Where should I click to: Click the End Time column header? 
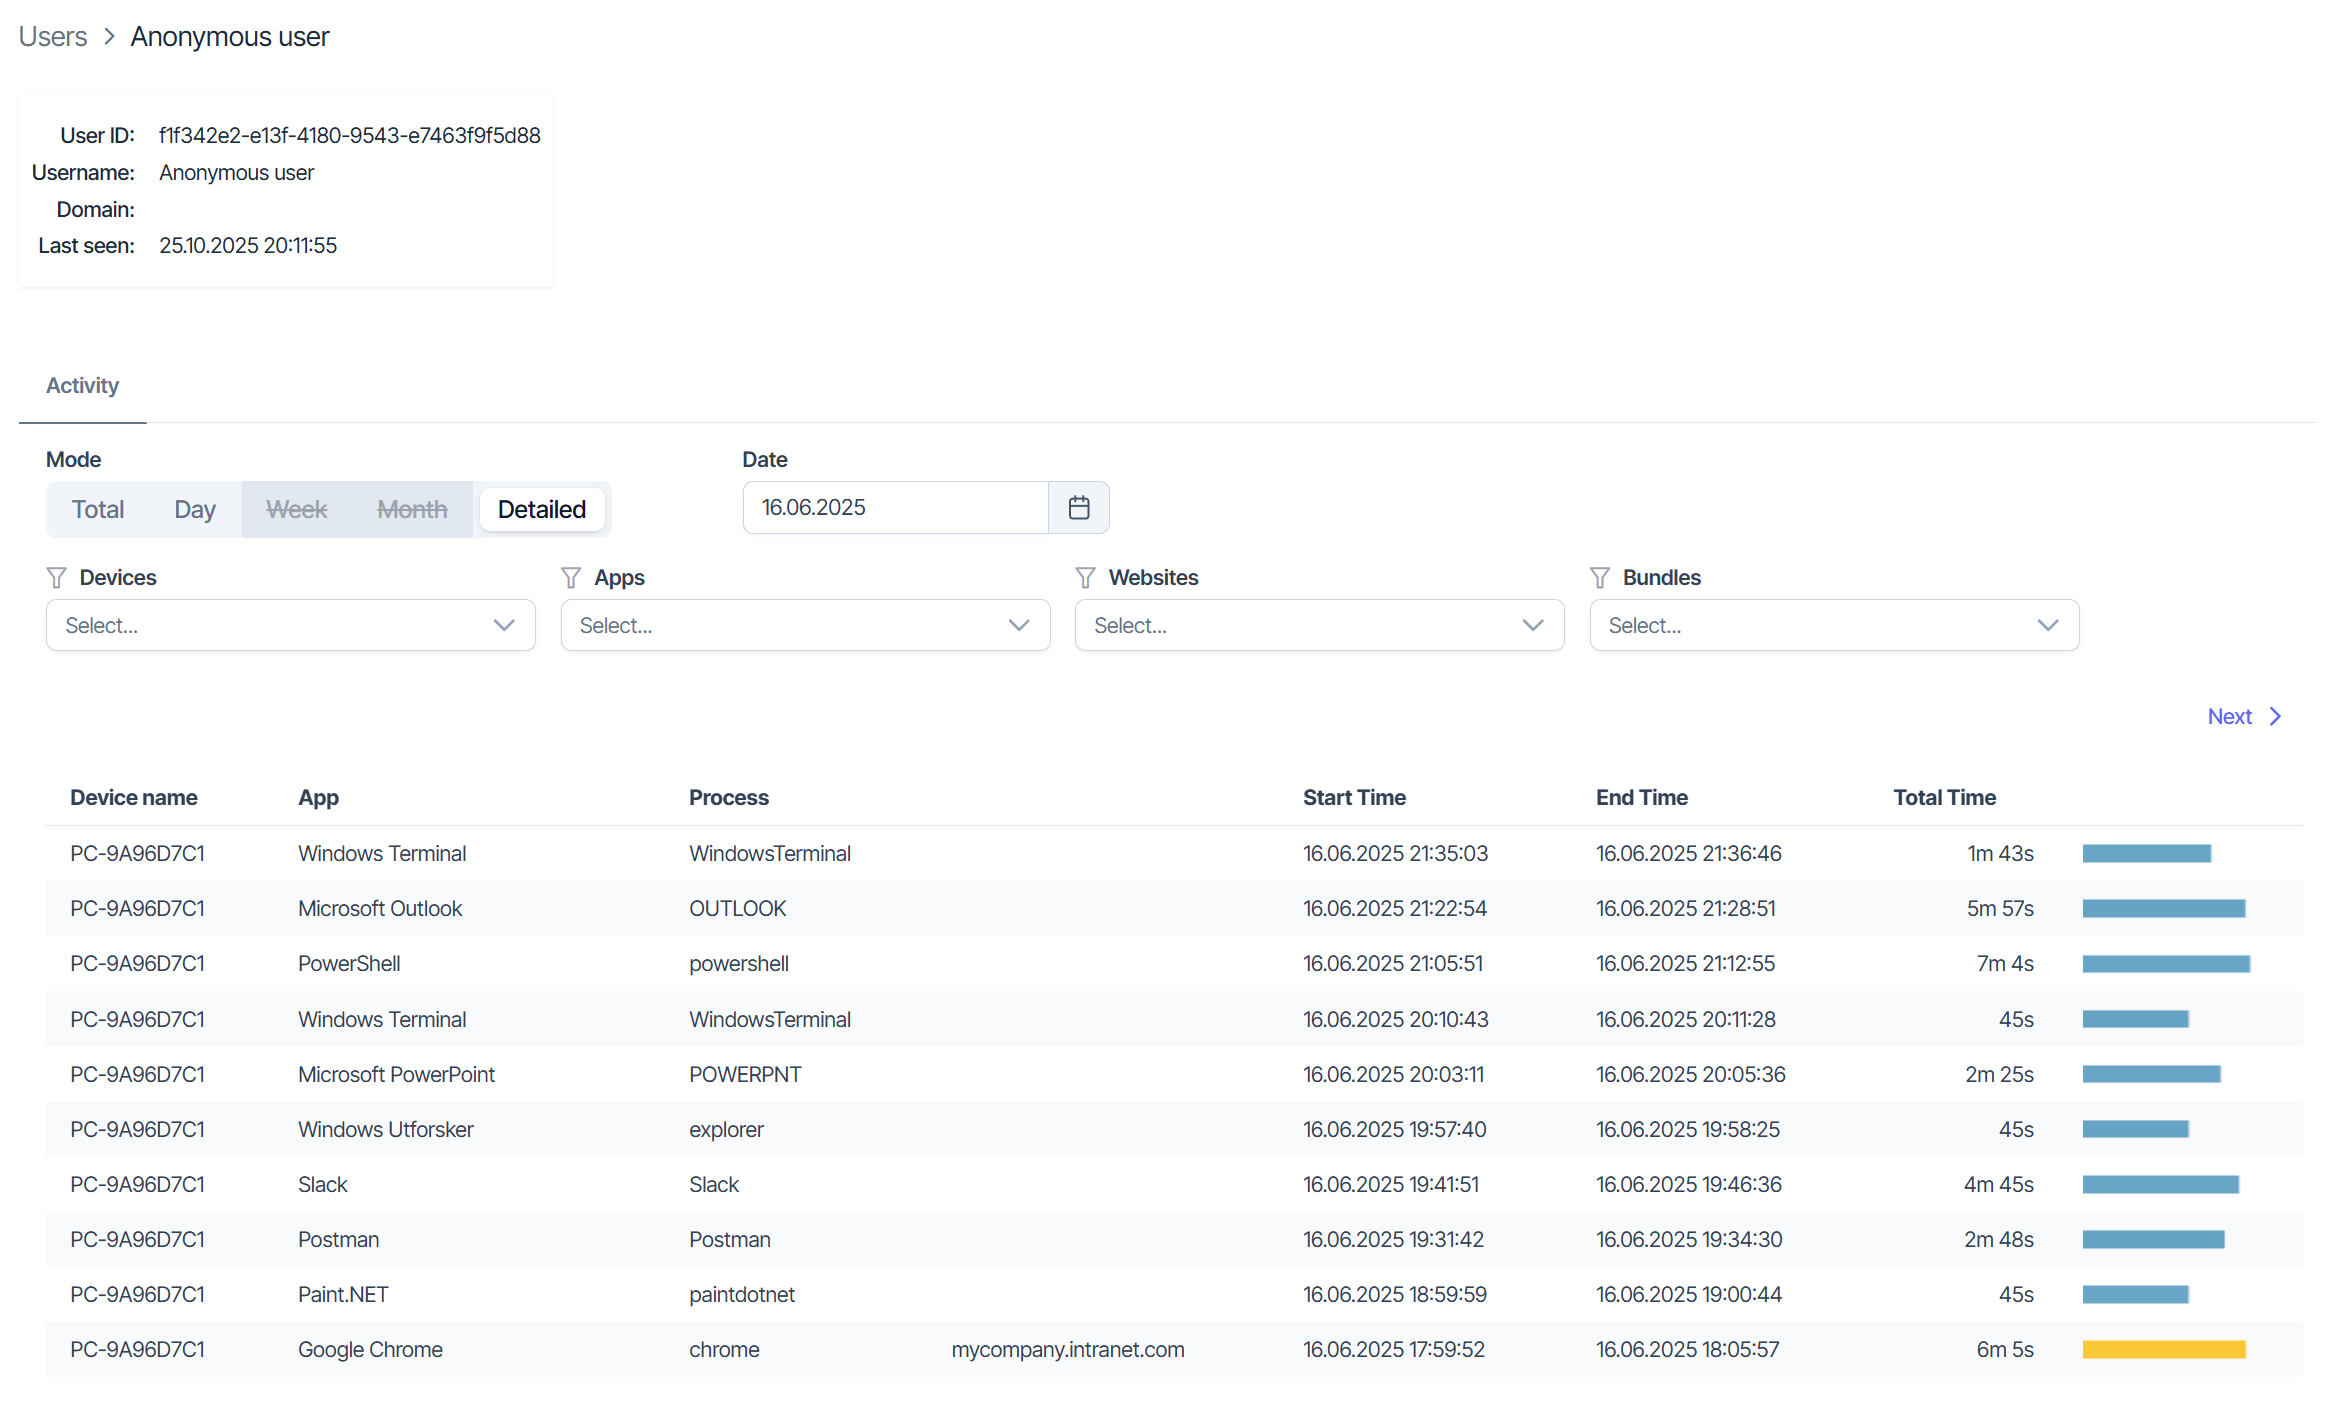point(1642,797)
